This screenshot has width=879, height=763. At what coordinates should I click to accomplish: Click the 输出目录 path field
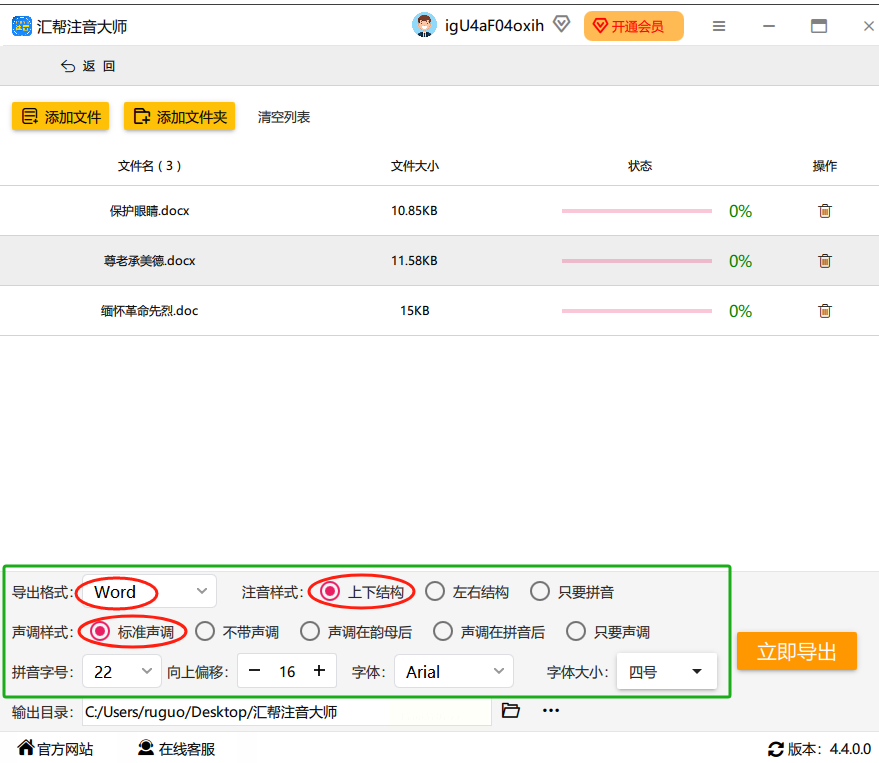pos(286,712)
